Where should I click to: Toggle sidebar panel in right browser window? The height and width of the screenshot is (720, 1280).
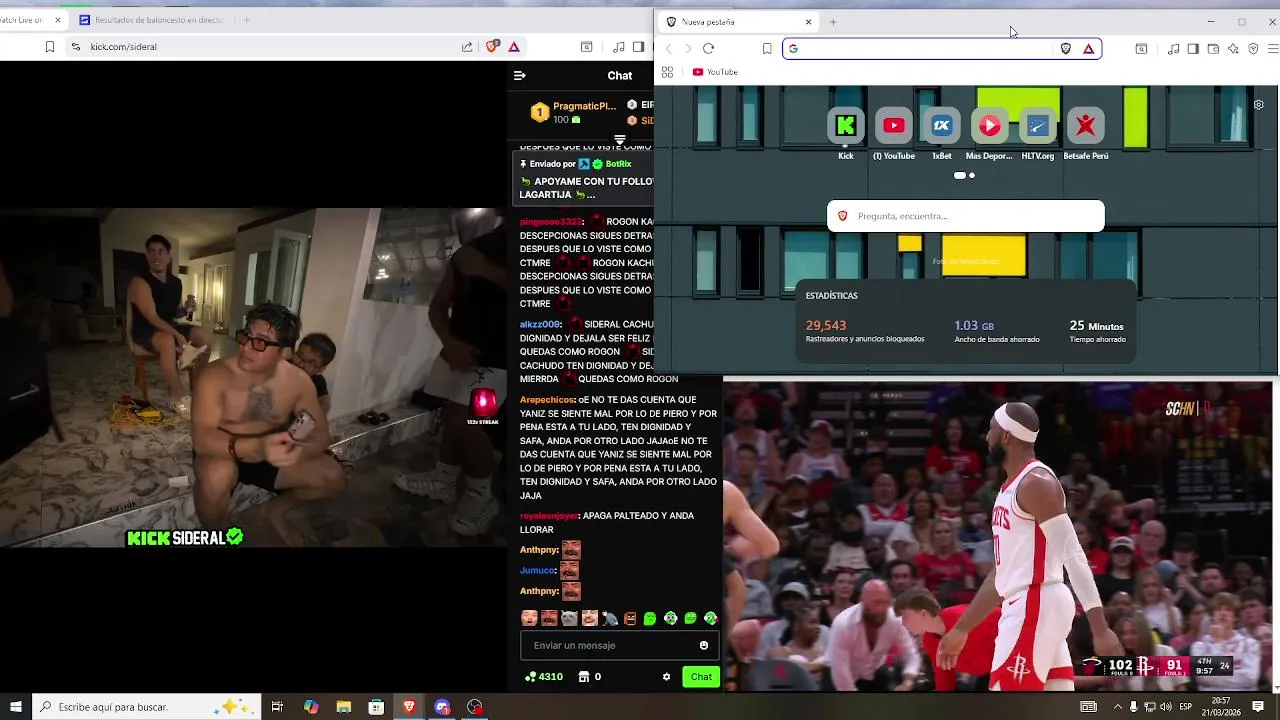click(x=1193, y=48)
